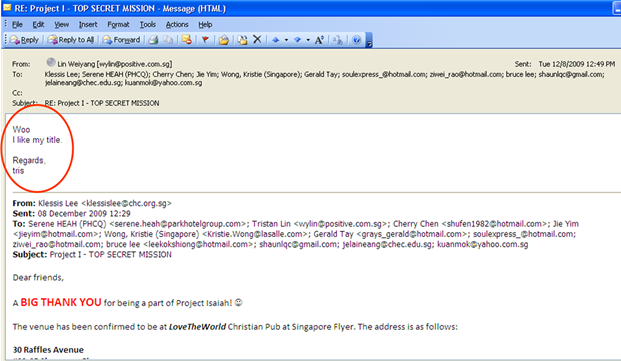Click recipient Klessis Lee in To field
This screenshot has width=621, height=361.
click(x=61, y=74)
